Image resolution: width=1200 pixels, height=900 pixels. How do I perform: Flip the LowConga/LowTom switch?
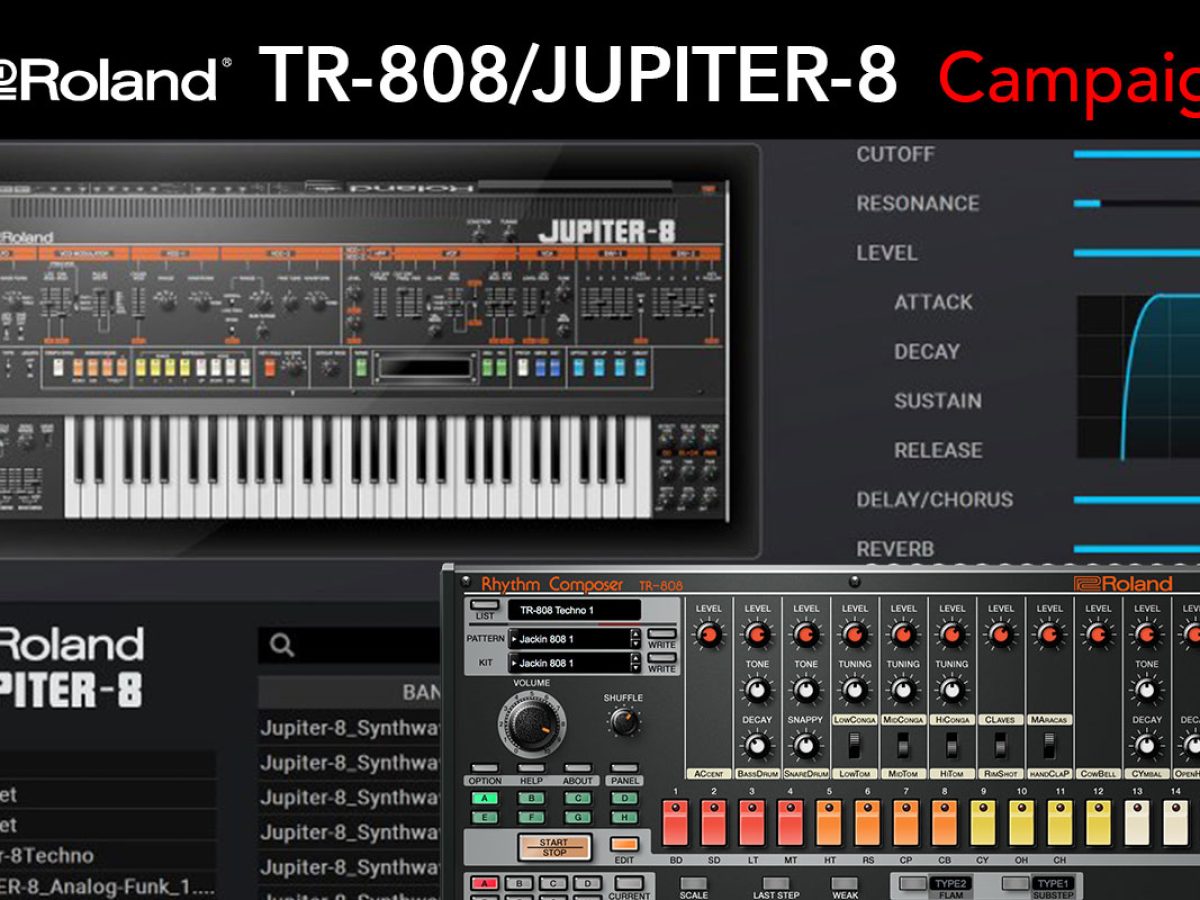tap(855, 745)
